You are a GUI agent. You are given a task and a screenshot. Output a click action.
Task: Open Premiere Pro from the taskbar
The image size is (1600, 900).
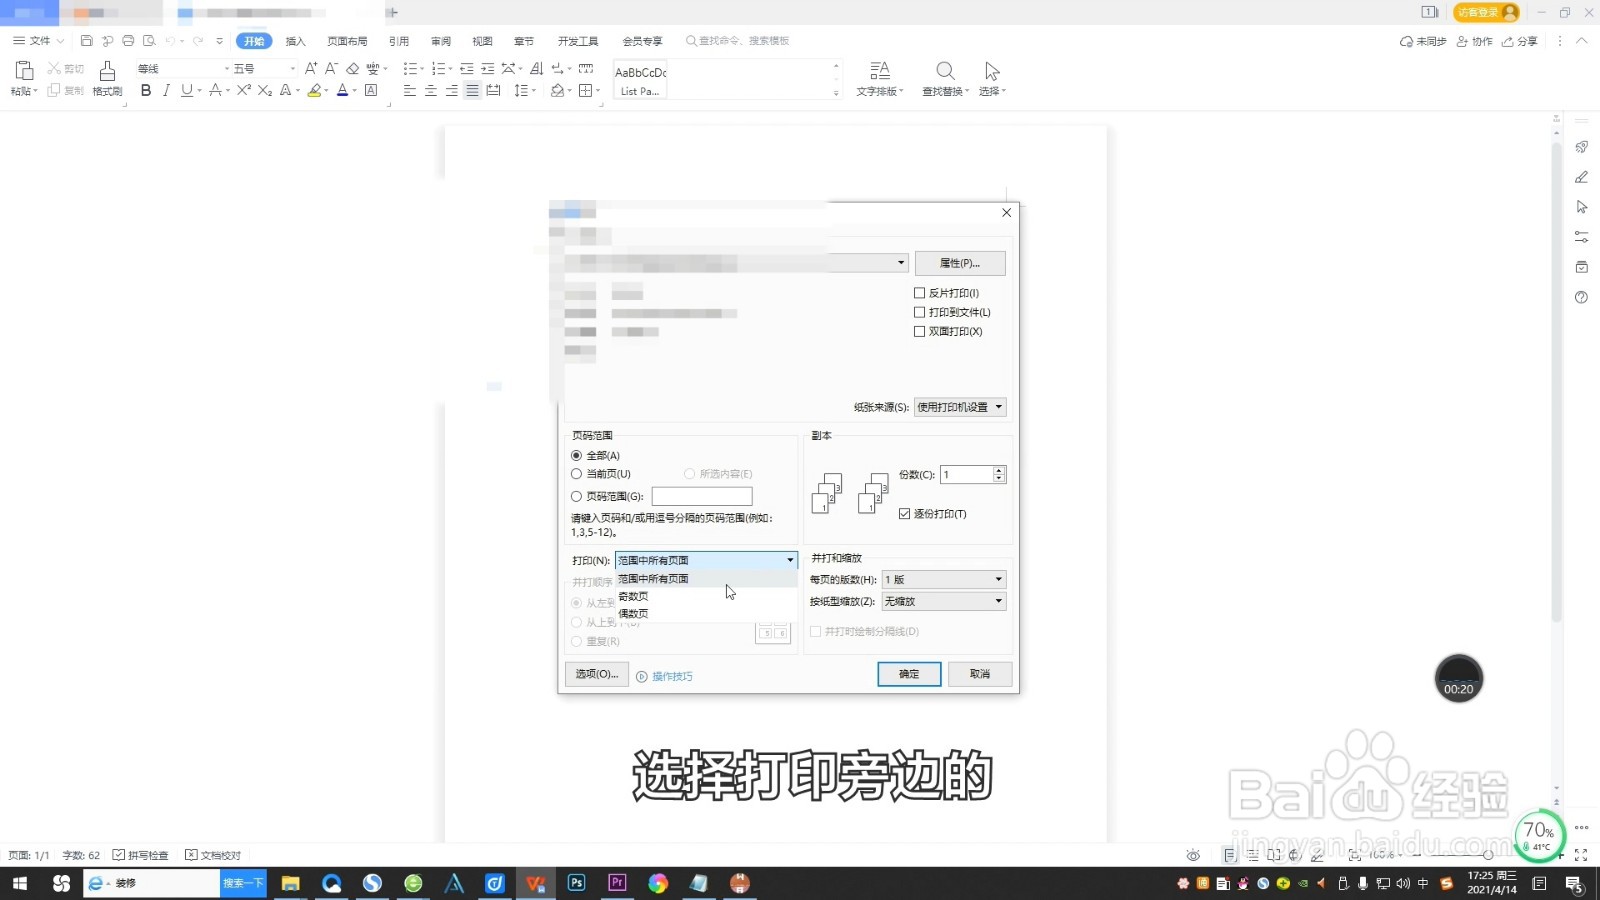(617, 883)
